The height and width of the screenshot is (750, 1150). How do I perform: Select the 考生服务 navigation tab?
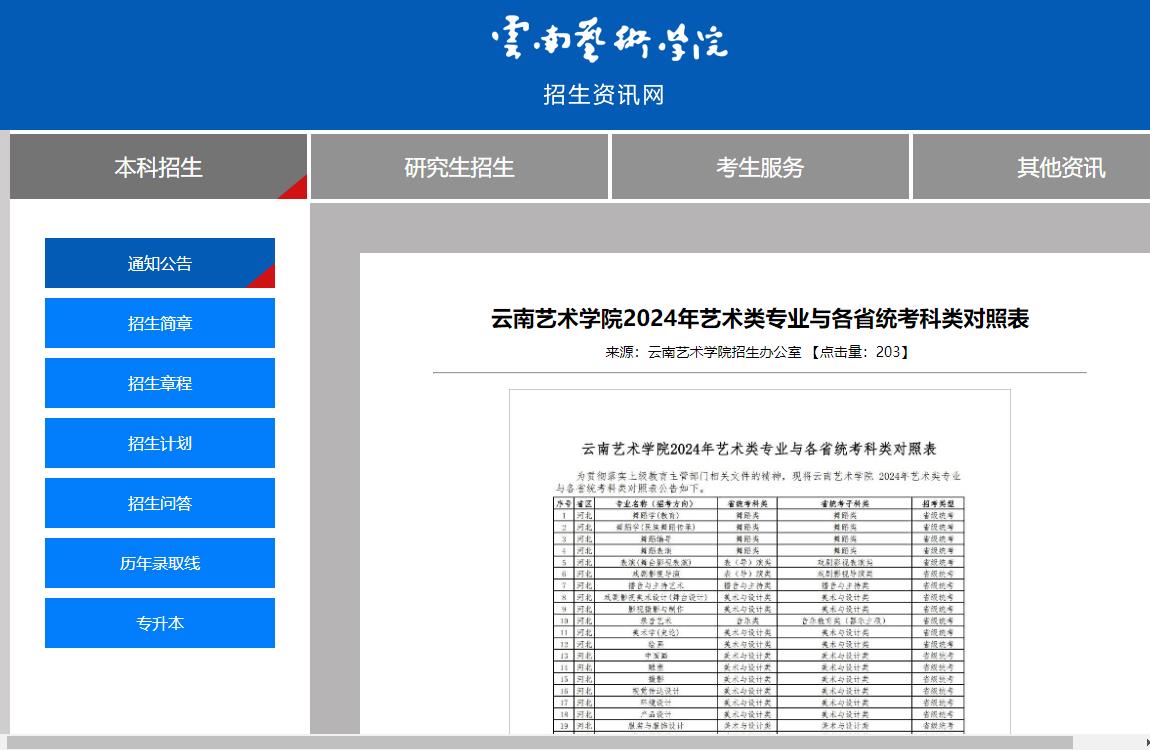click(x=760, y=166)
